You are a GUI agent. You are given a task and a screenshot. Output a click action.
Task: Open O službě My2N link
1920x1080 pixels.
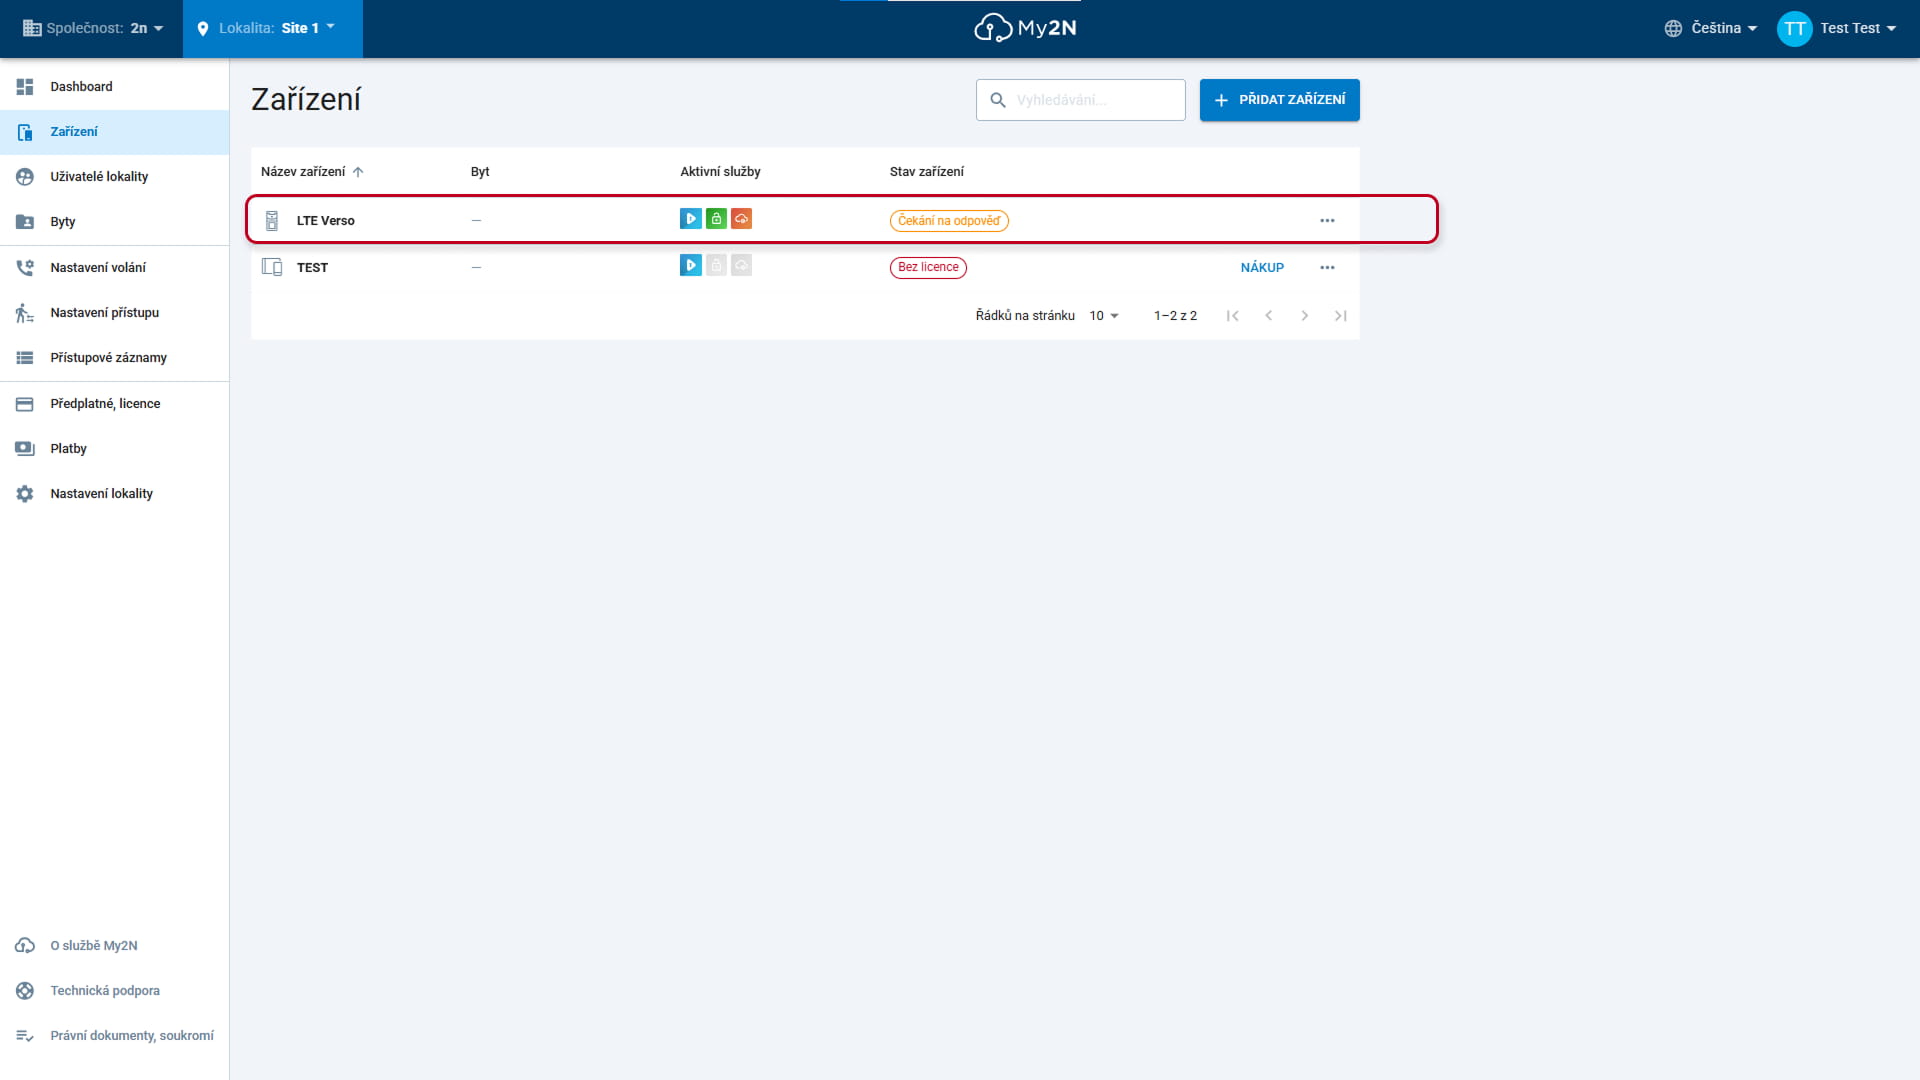(114, 946)
